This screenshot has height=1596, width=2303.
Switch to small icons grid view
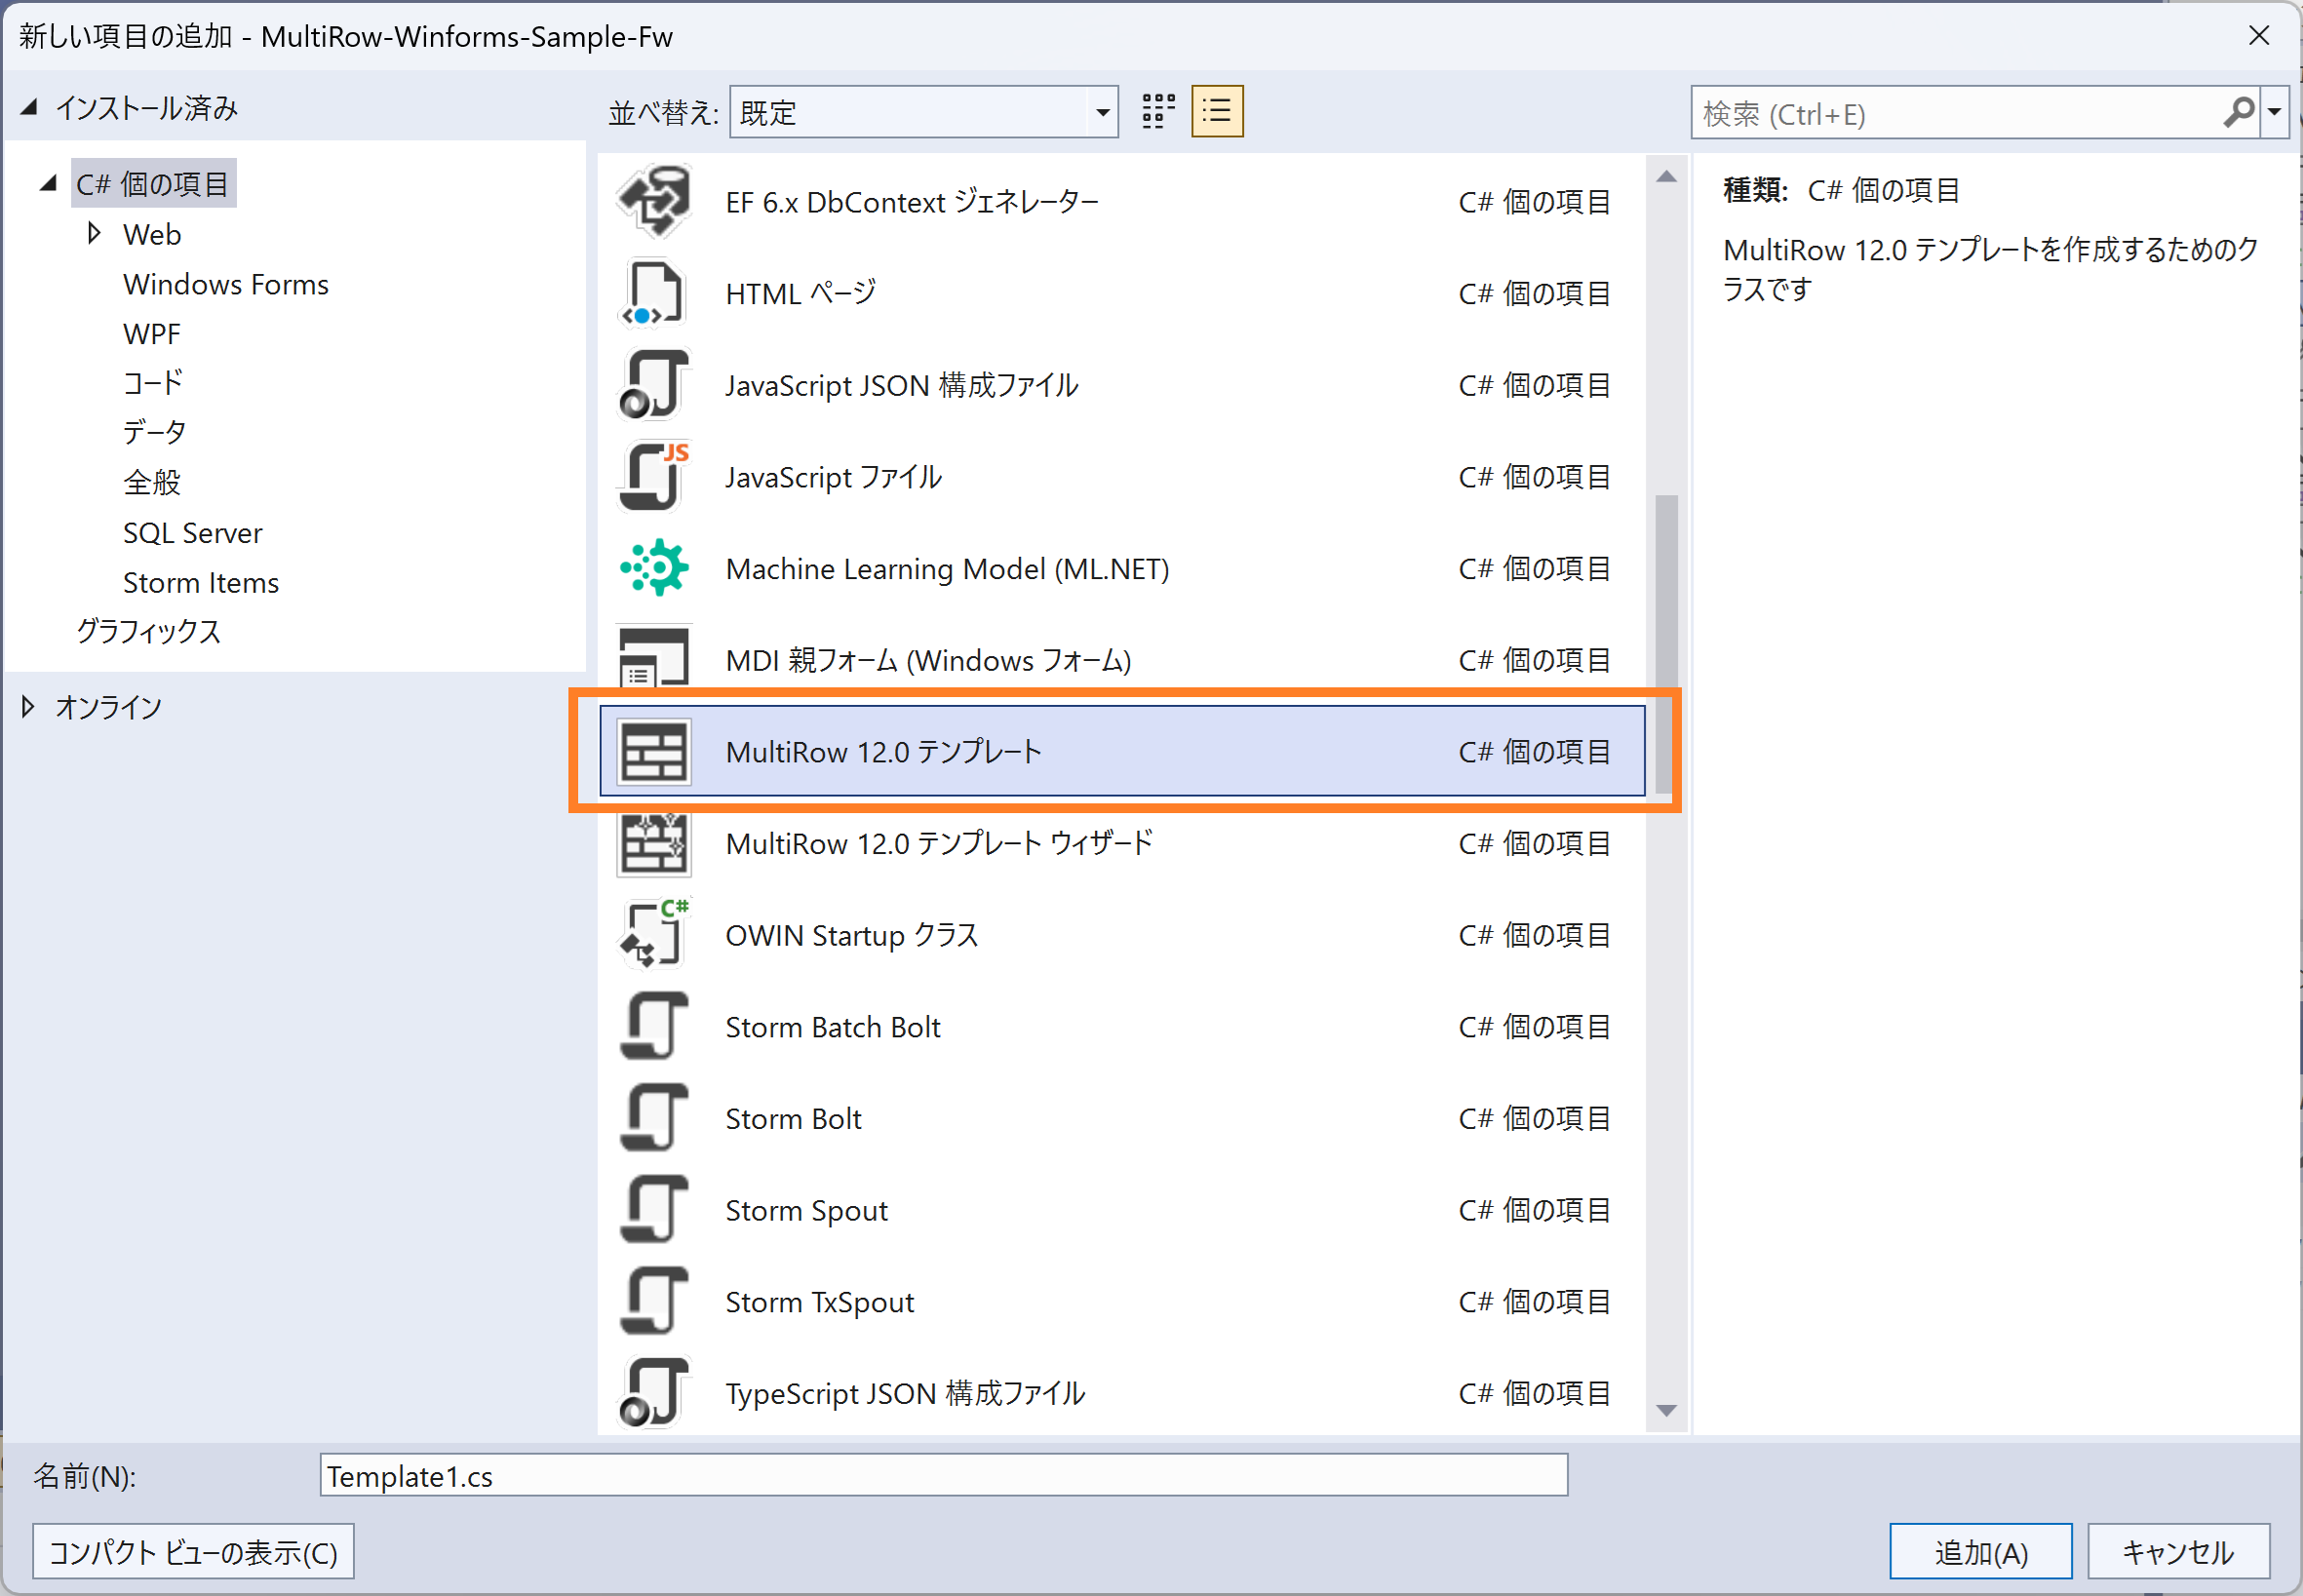tap(1158, 111)
